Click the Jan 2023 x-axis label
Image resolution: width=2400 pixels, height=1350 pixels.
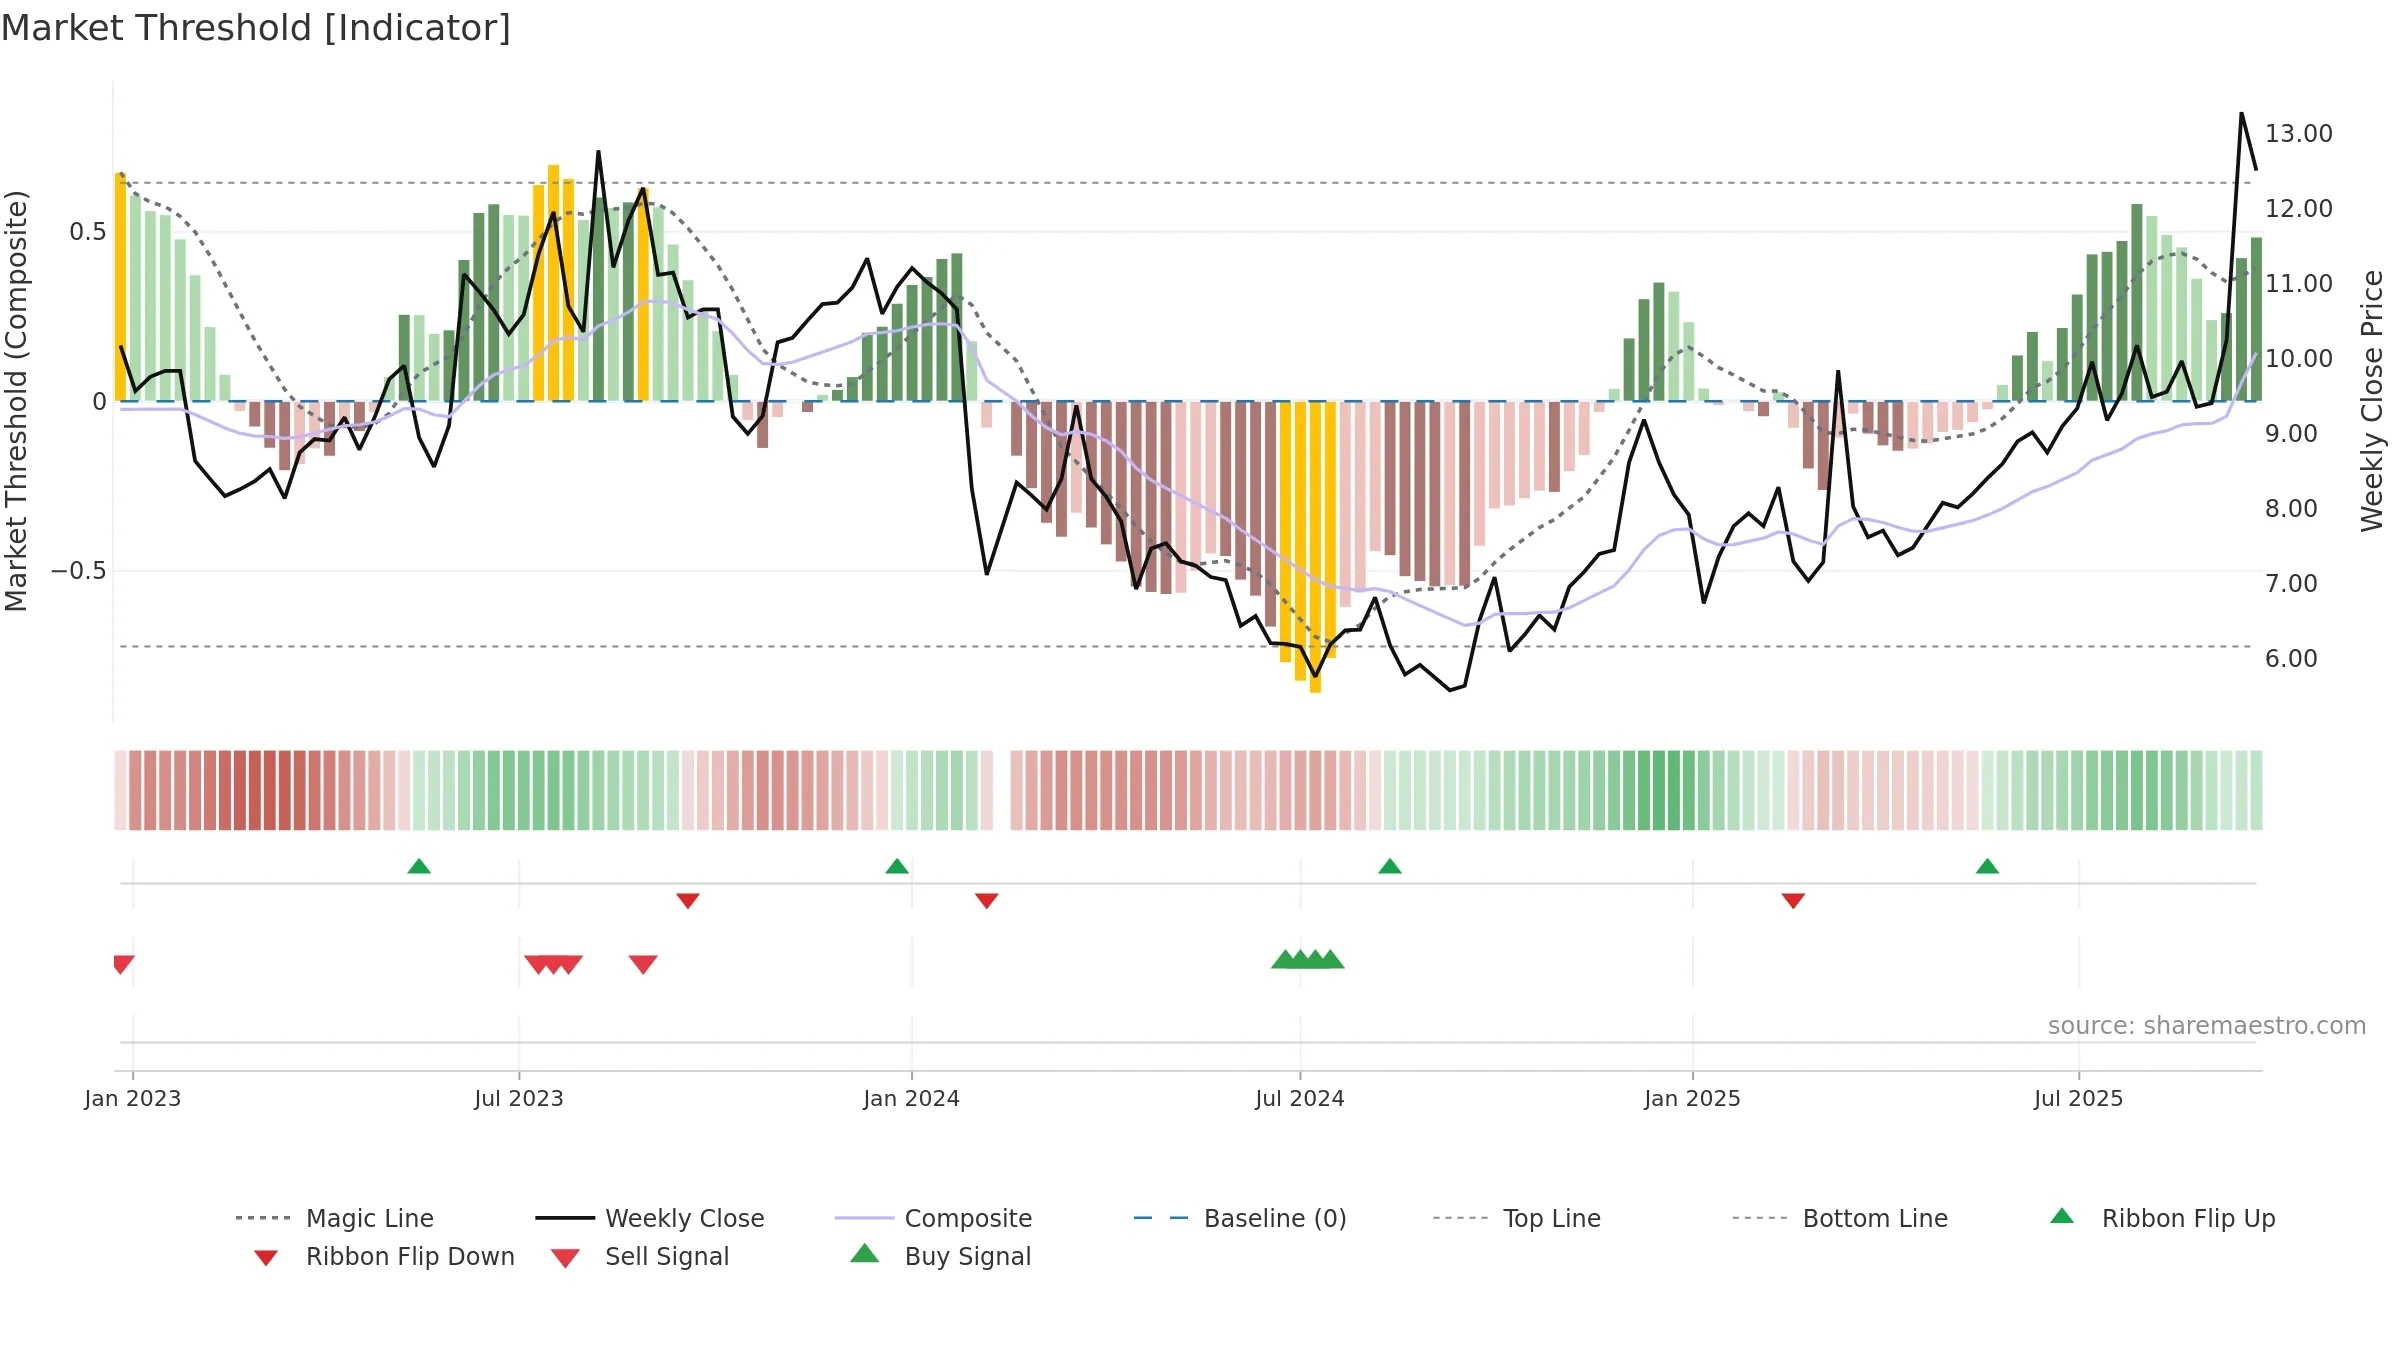point(133,1098)
